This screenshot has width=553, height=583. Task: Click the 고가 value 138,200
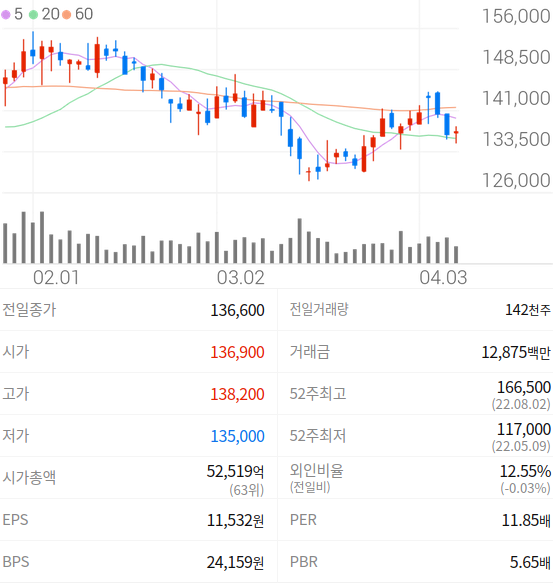click(237, 394)
